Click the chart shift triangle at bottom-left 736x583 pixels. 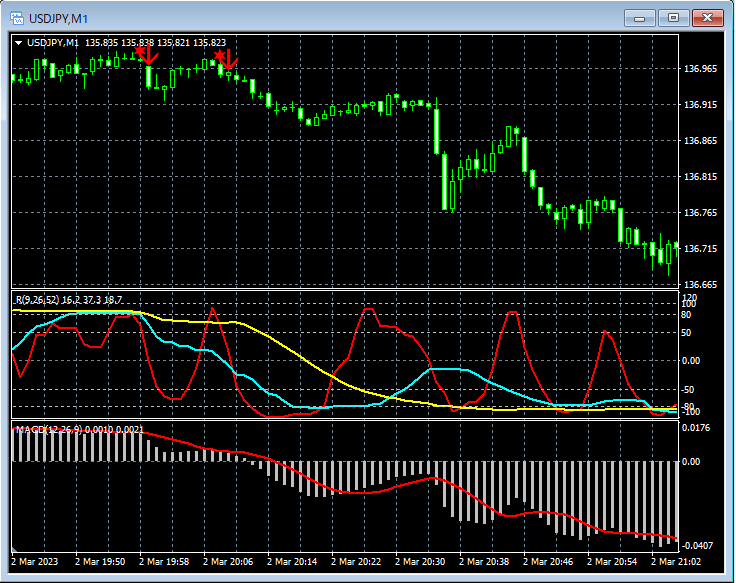click(x=15, y=549)
